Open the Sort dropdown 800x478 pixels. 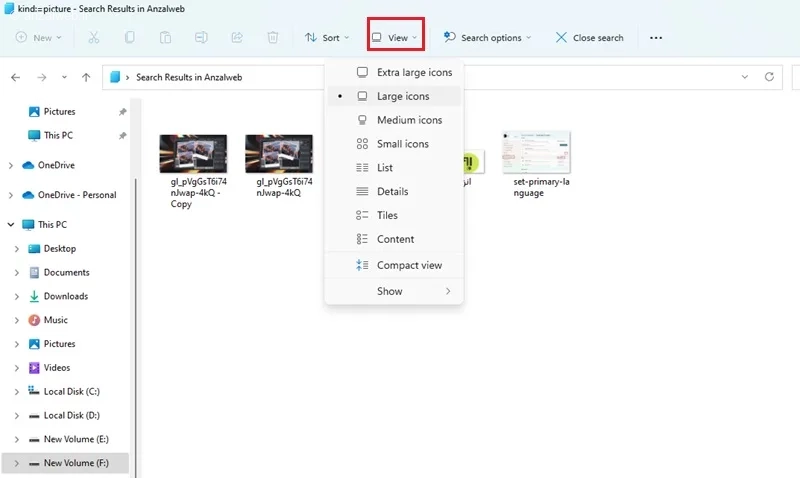pyautogui.click(x=327, y=38)
